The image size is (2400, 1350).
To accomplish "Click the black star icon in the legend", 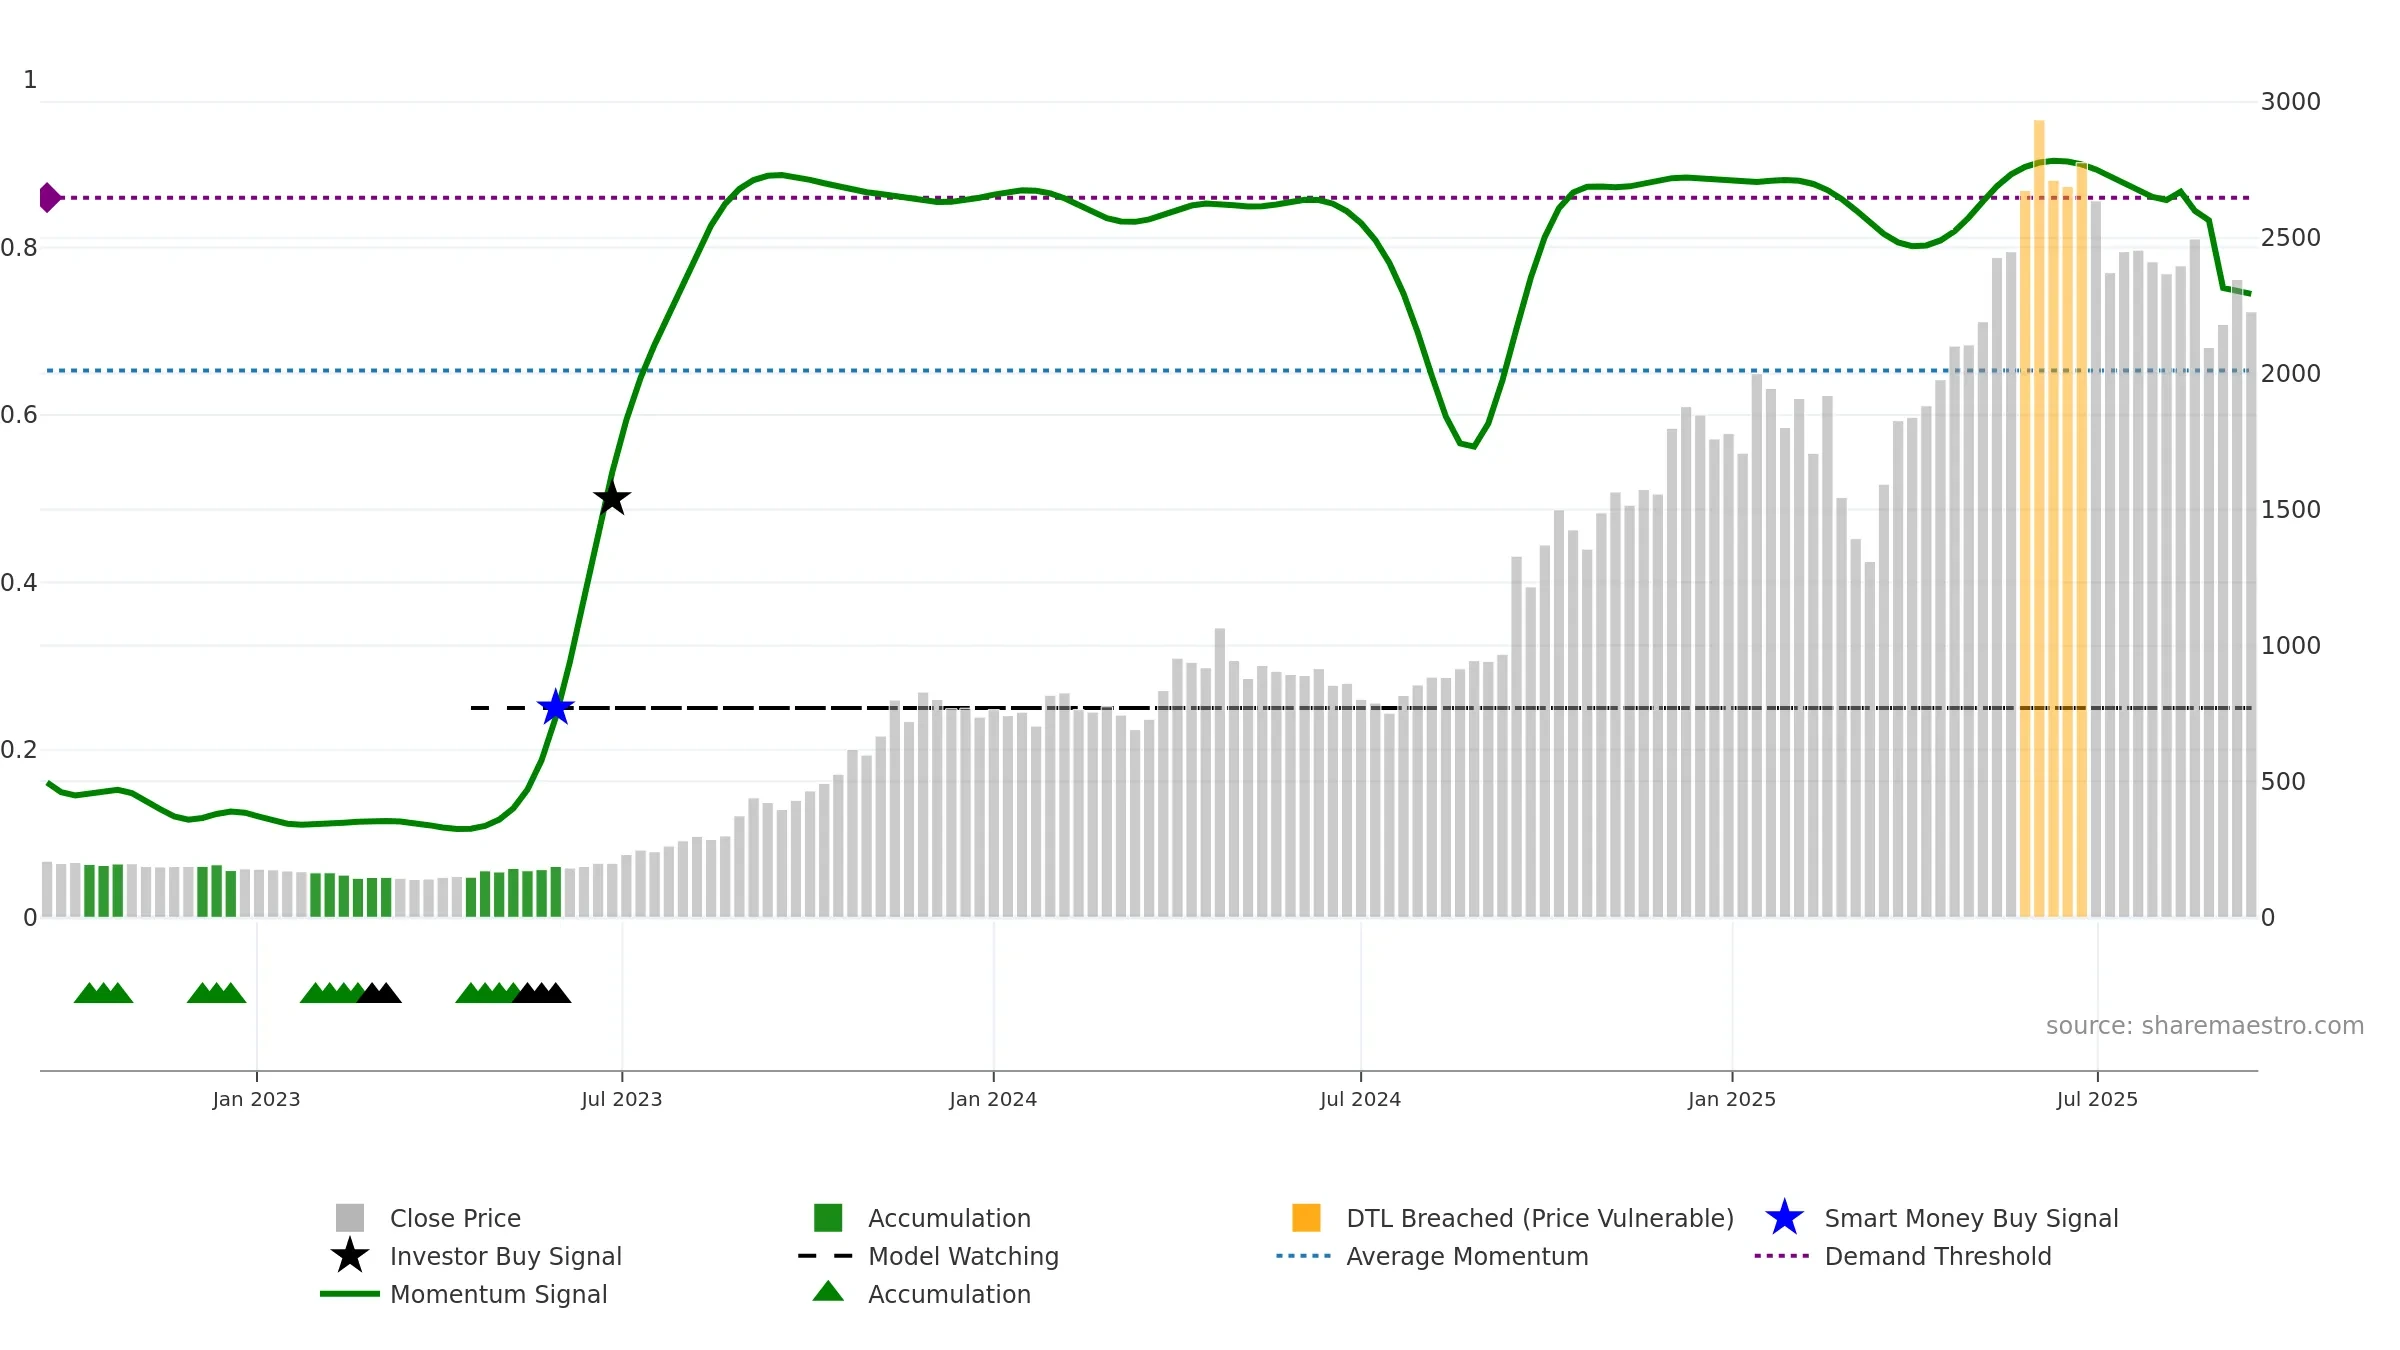I will [x=350, y=1256].
